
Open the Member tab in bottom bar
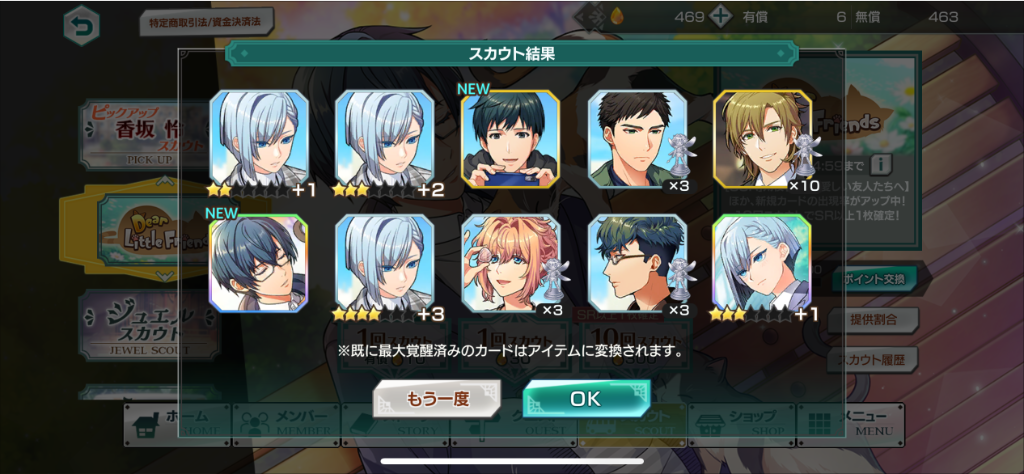[287, 424]
